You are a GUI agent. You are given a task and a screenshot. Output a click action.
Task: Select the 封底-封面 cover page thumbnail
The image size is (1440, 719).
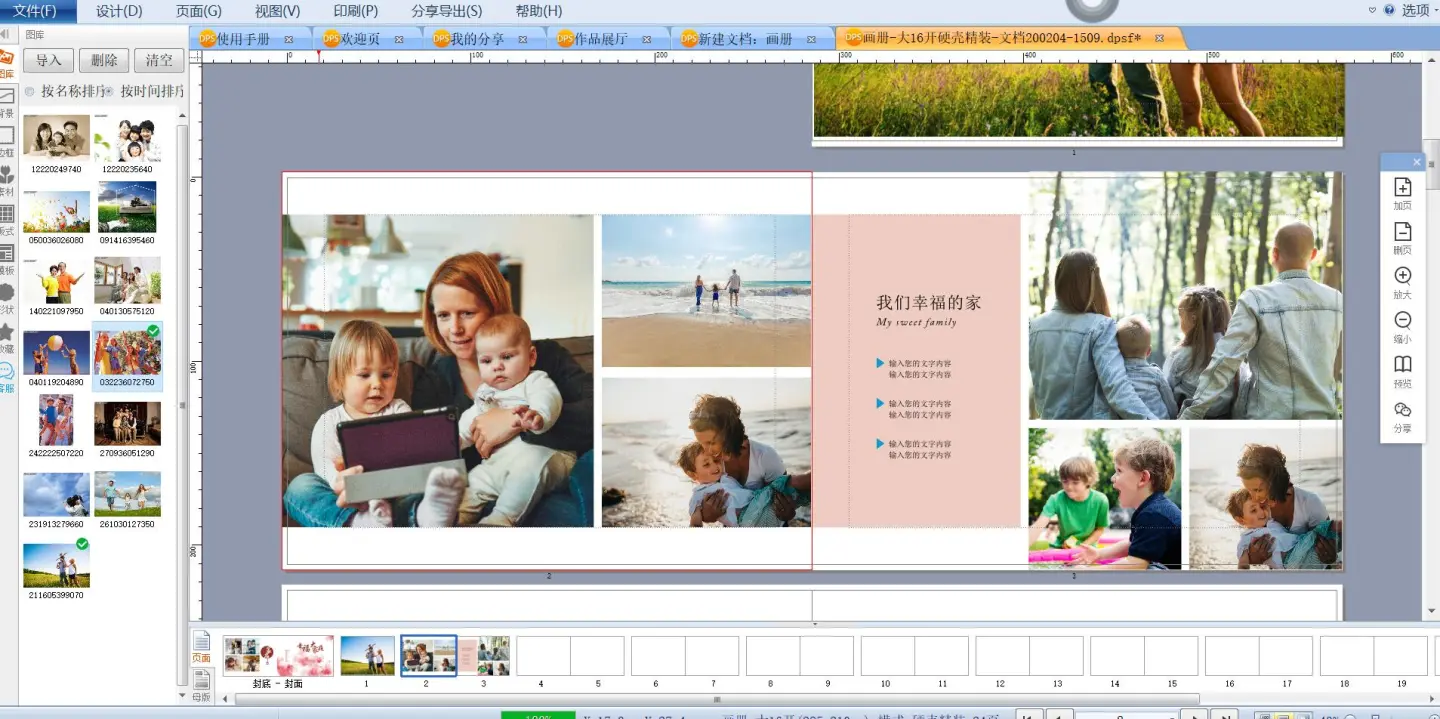278,656
